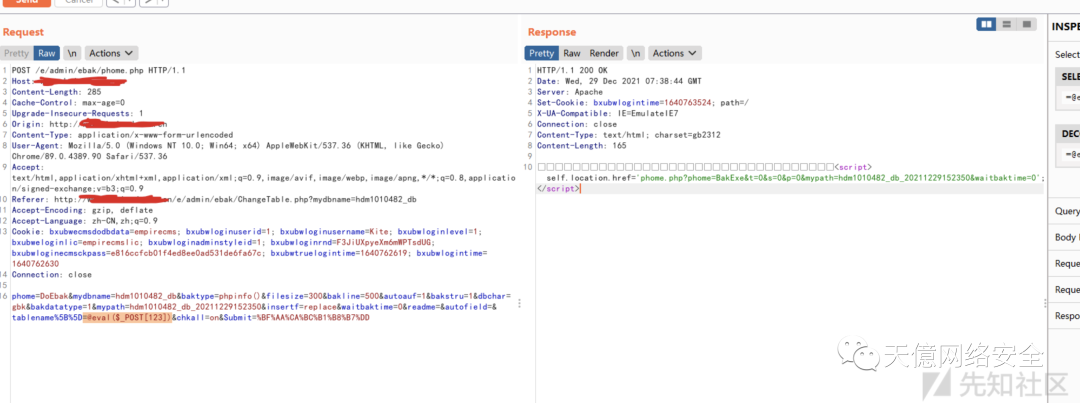Viewport: 1080px width, 403px height.
Task: Open the Render tab in Response panel
Action: click(x=604, y=53)
